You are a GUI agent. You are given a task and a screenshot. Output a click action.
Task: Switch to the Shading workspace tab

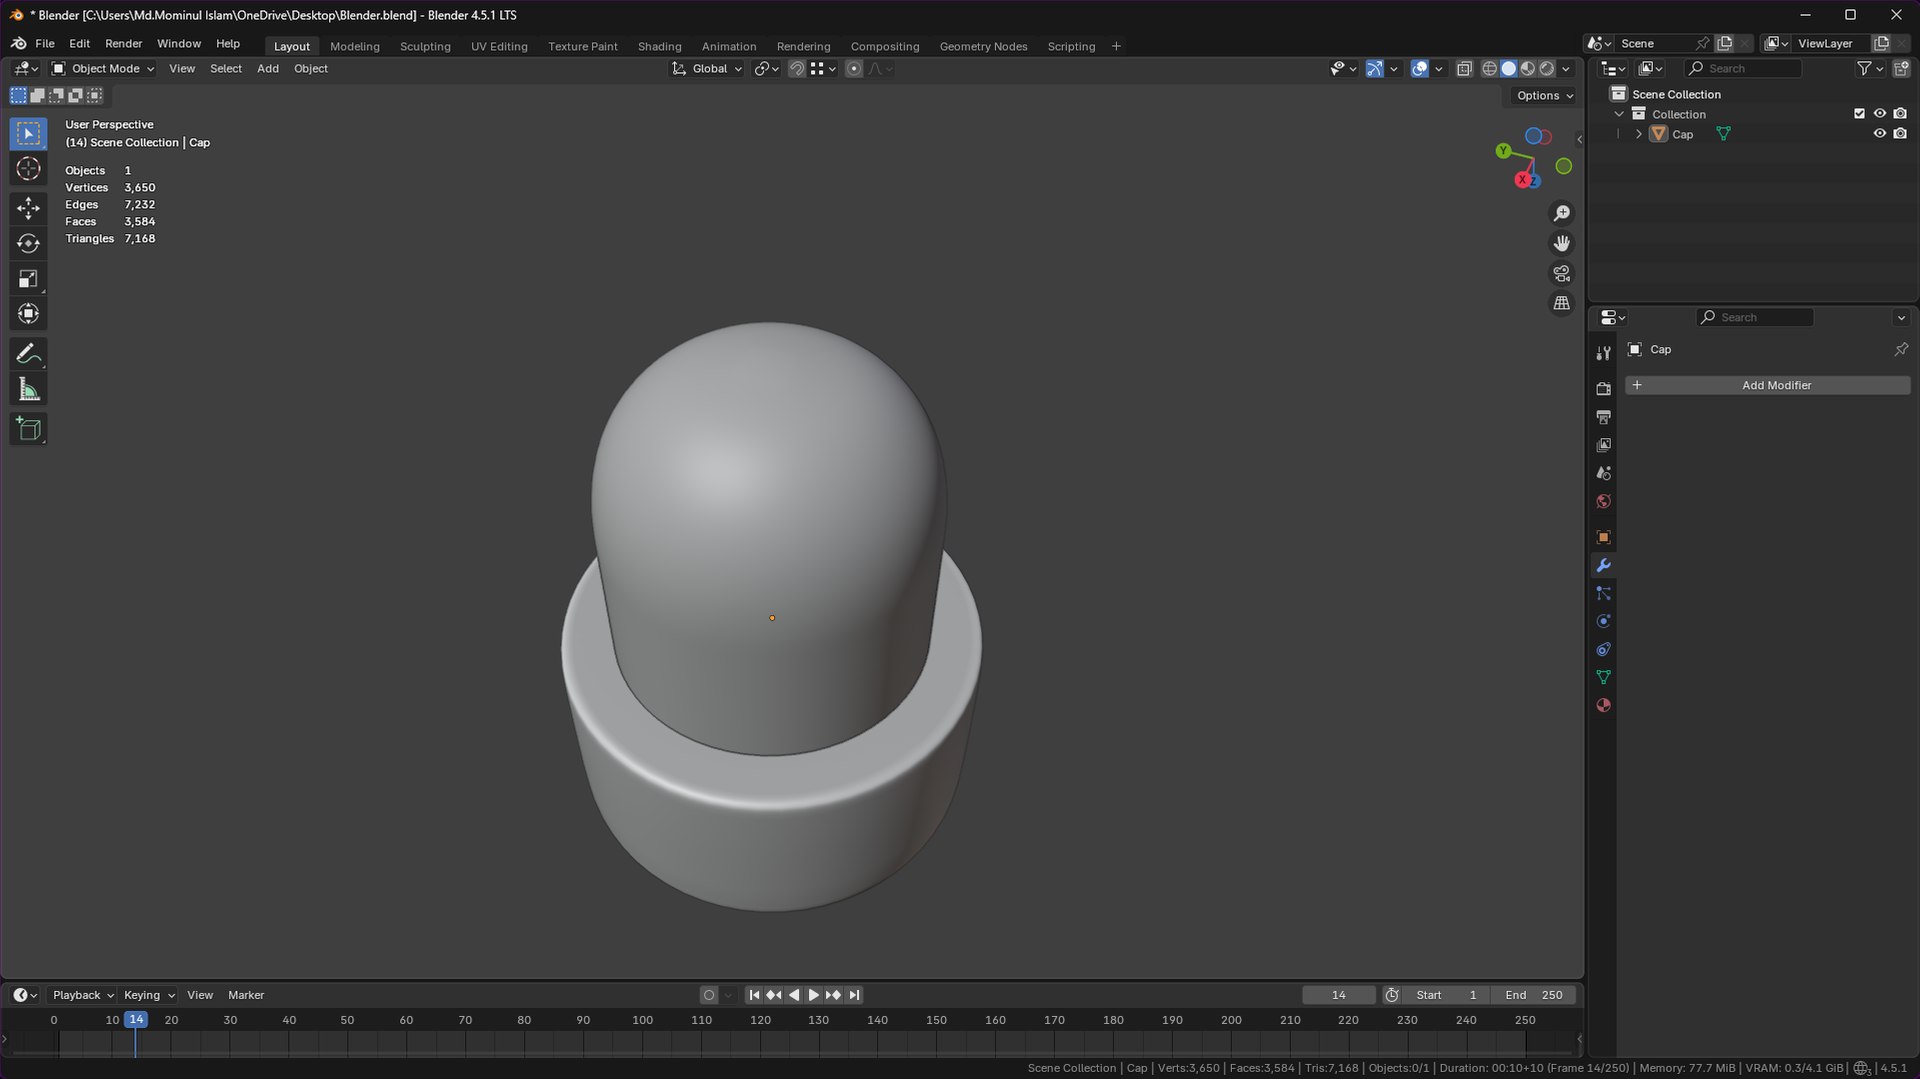659,46
